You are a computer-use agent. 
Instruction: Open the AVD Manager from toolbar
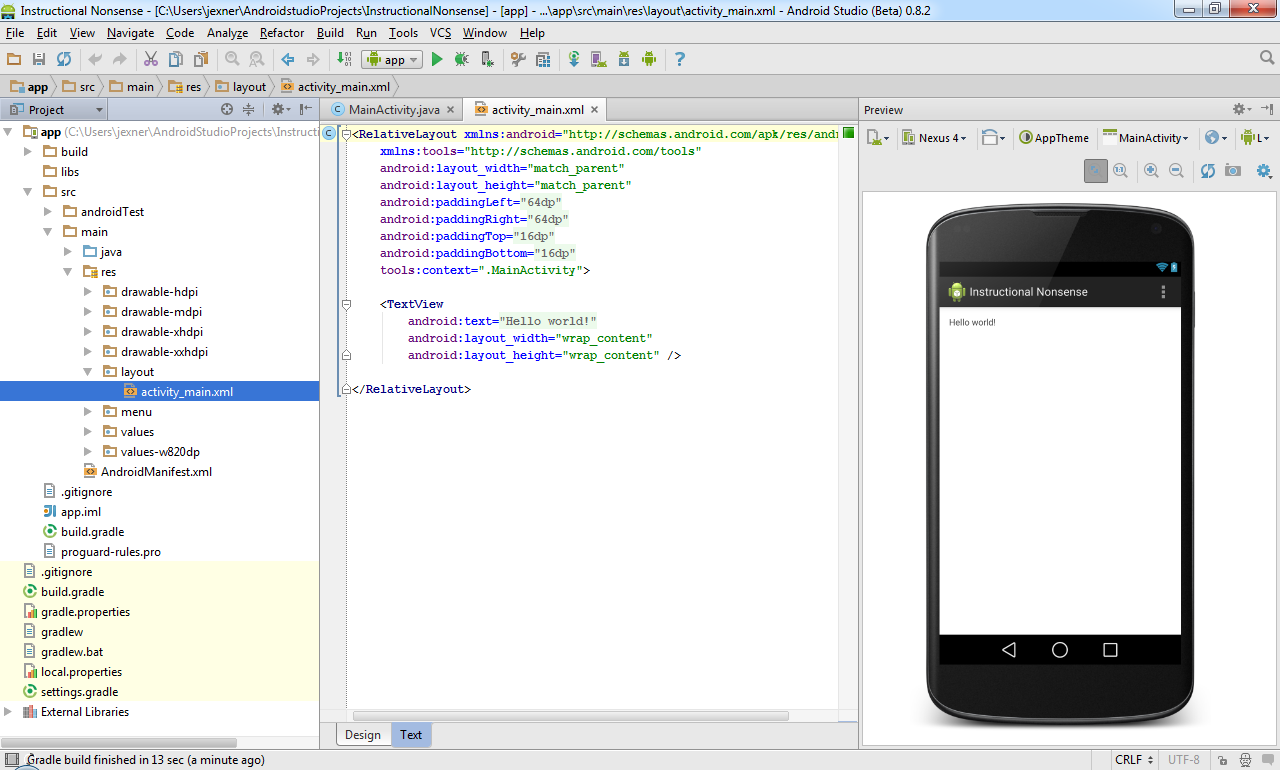[x=598, y=60]
